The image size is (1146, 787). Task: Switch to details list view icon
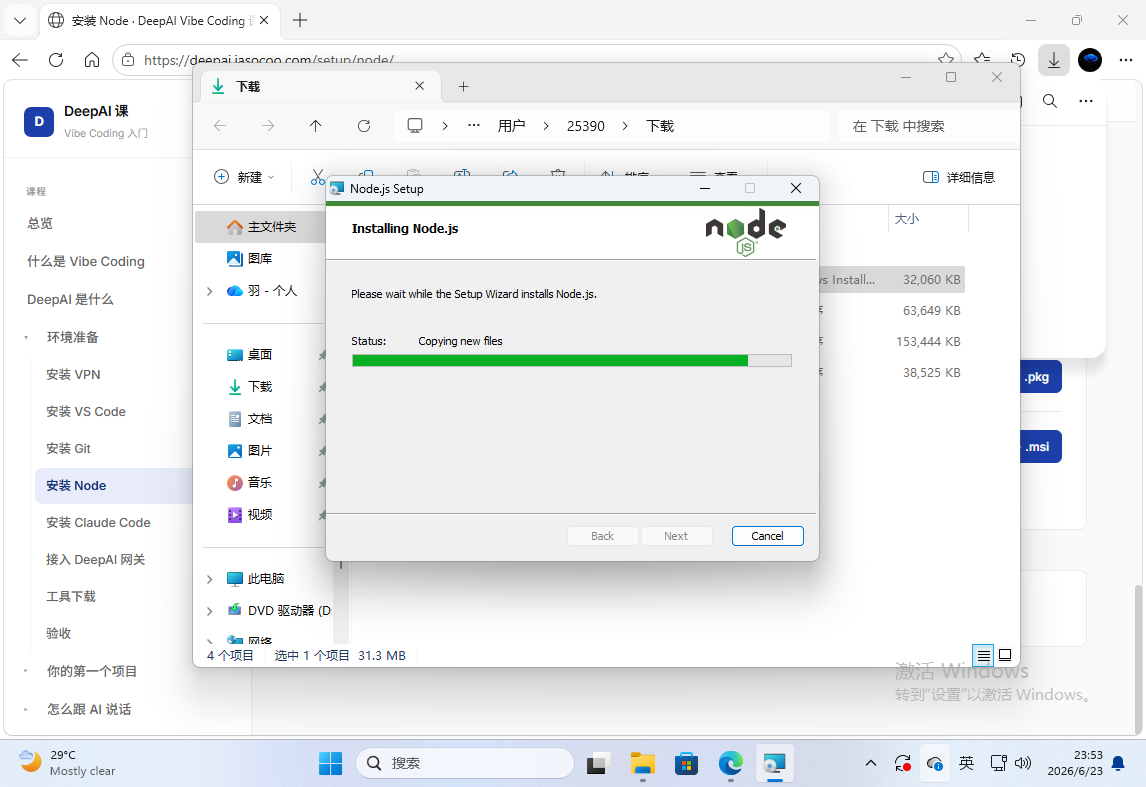click(x=983, y=655)
